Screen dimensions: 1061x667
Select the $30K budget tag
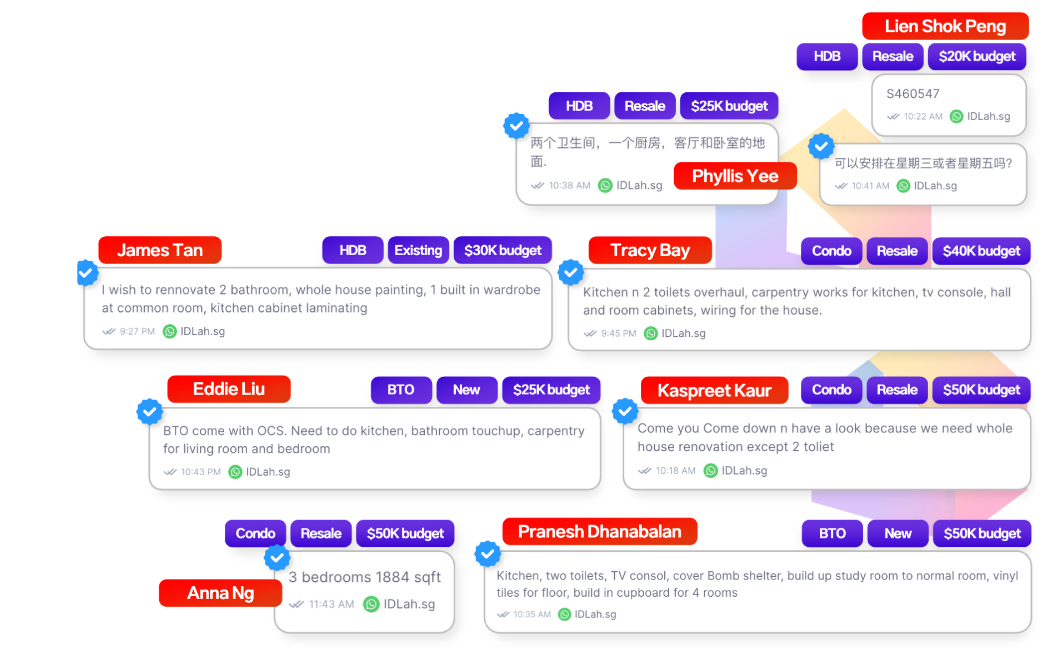[x=503, y=250]
